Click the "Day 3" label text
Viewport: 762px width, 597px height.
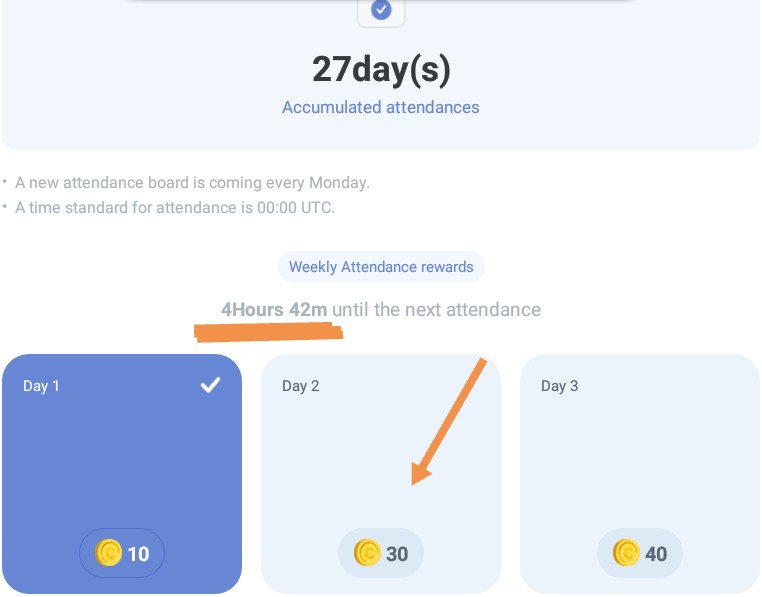pyautogui.click(x=560, y=386)
